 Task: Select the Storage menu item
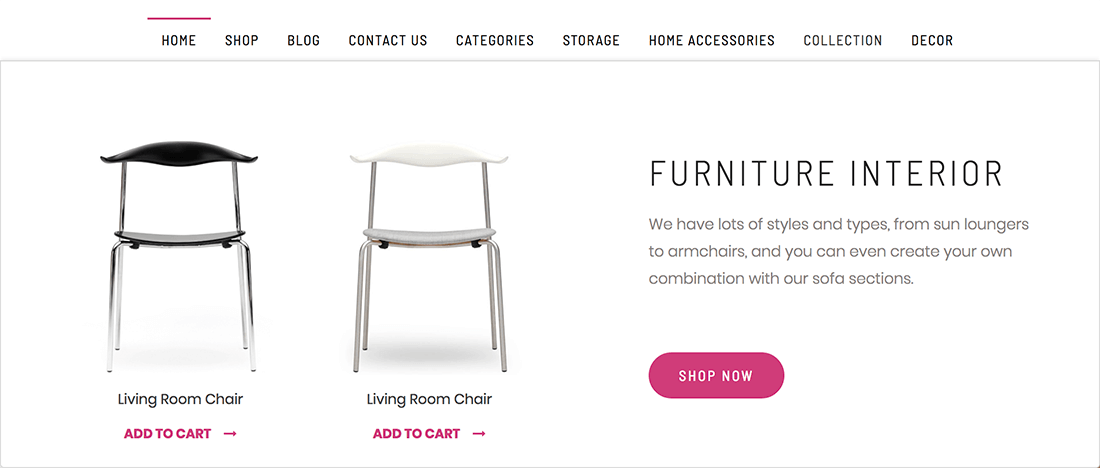pos(591,41)
